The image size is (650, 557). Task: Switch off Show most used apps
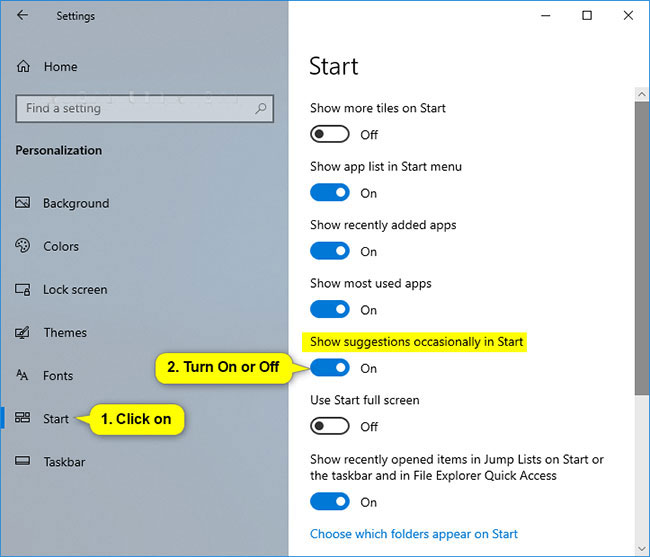[330, 310]
